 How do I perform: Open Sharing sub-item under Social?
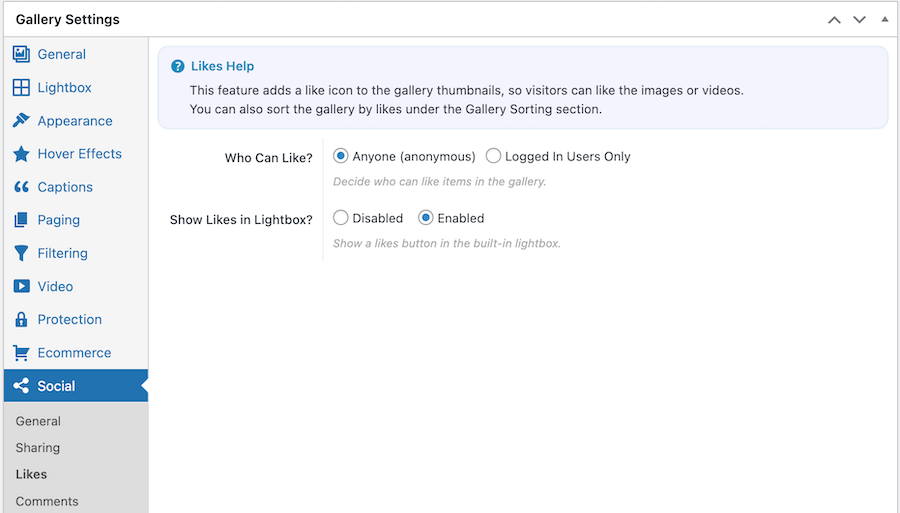(x=38, y=448)
